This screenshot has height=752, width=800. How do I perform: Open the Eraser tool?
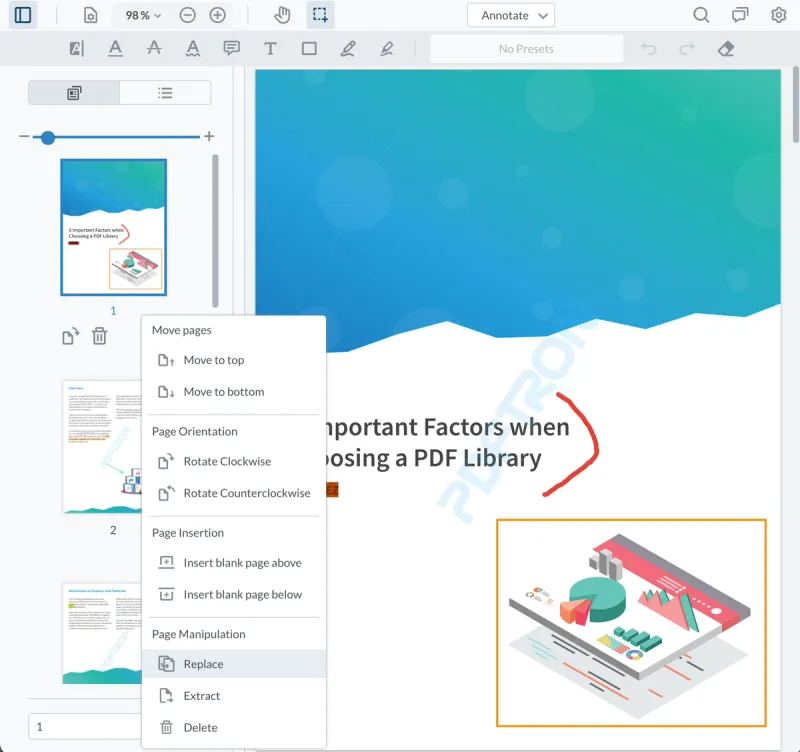[x=726, y=48]
